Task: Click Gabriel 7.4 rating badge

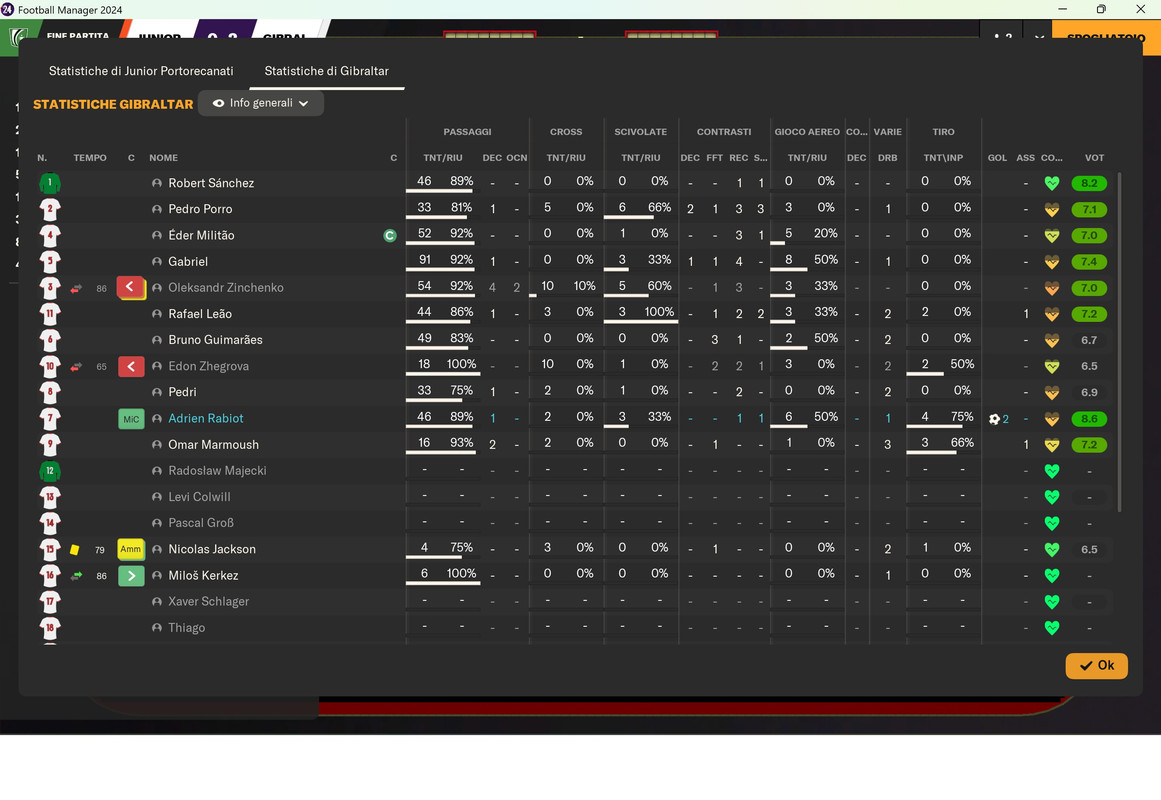Action: point(1089,261)
